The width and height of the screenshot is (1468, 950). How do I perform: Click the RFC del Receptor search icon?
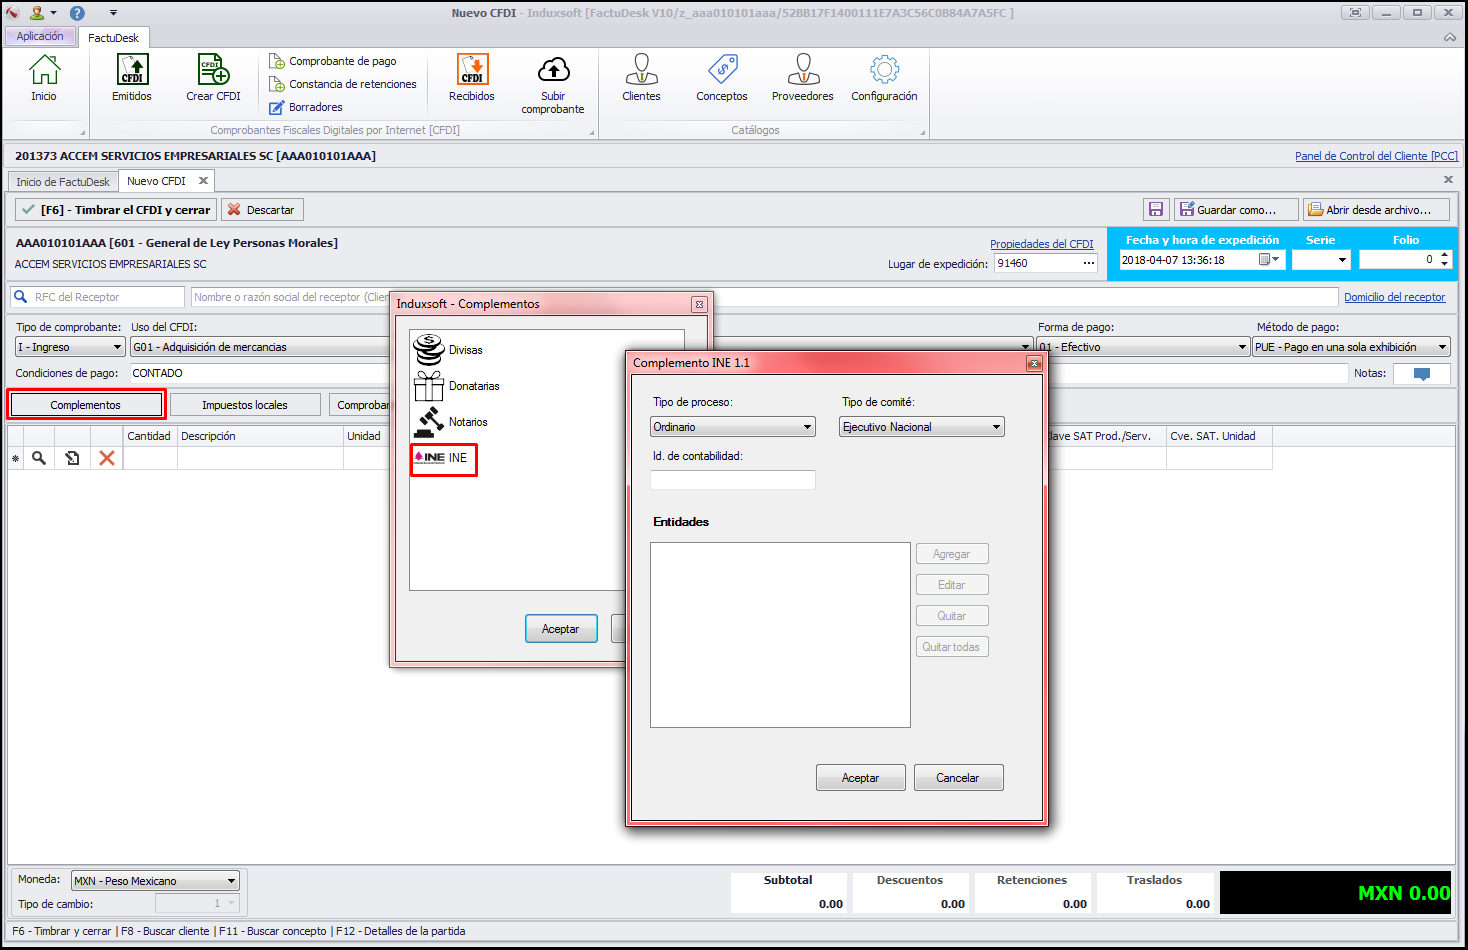20,297
